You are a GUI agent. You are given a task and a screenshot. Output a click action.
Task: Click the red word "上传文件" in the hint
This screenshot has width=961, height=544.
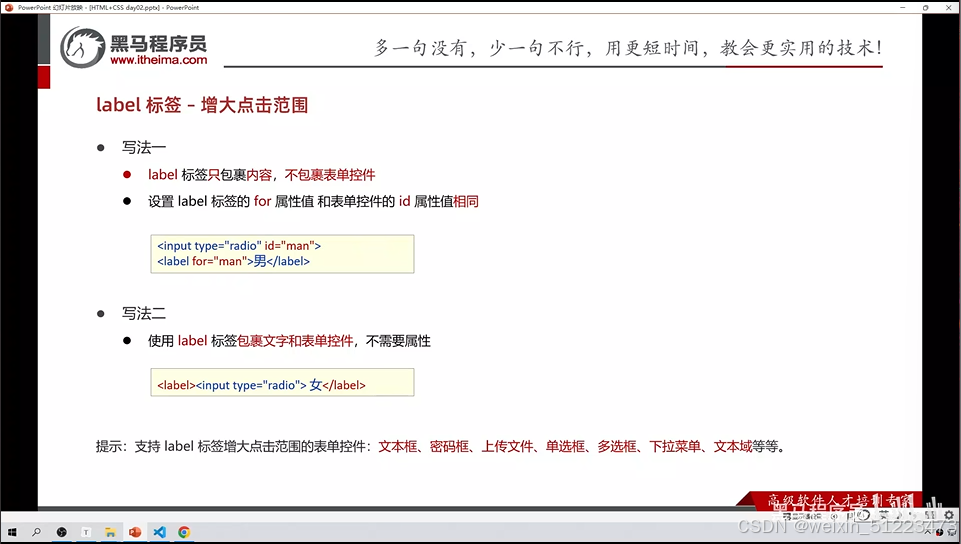(507, 447)
